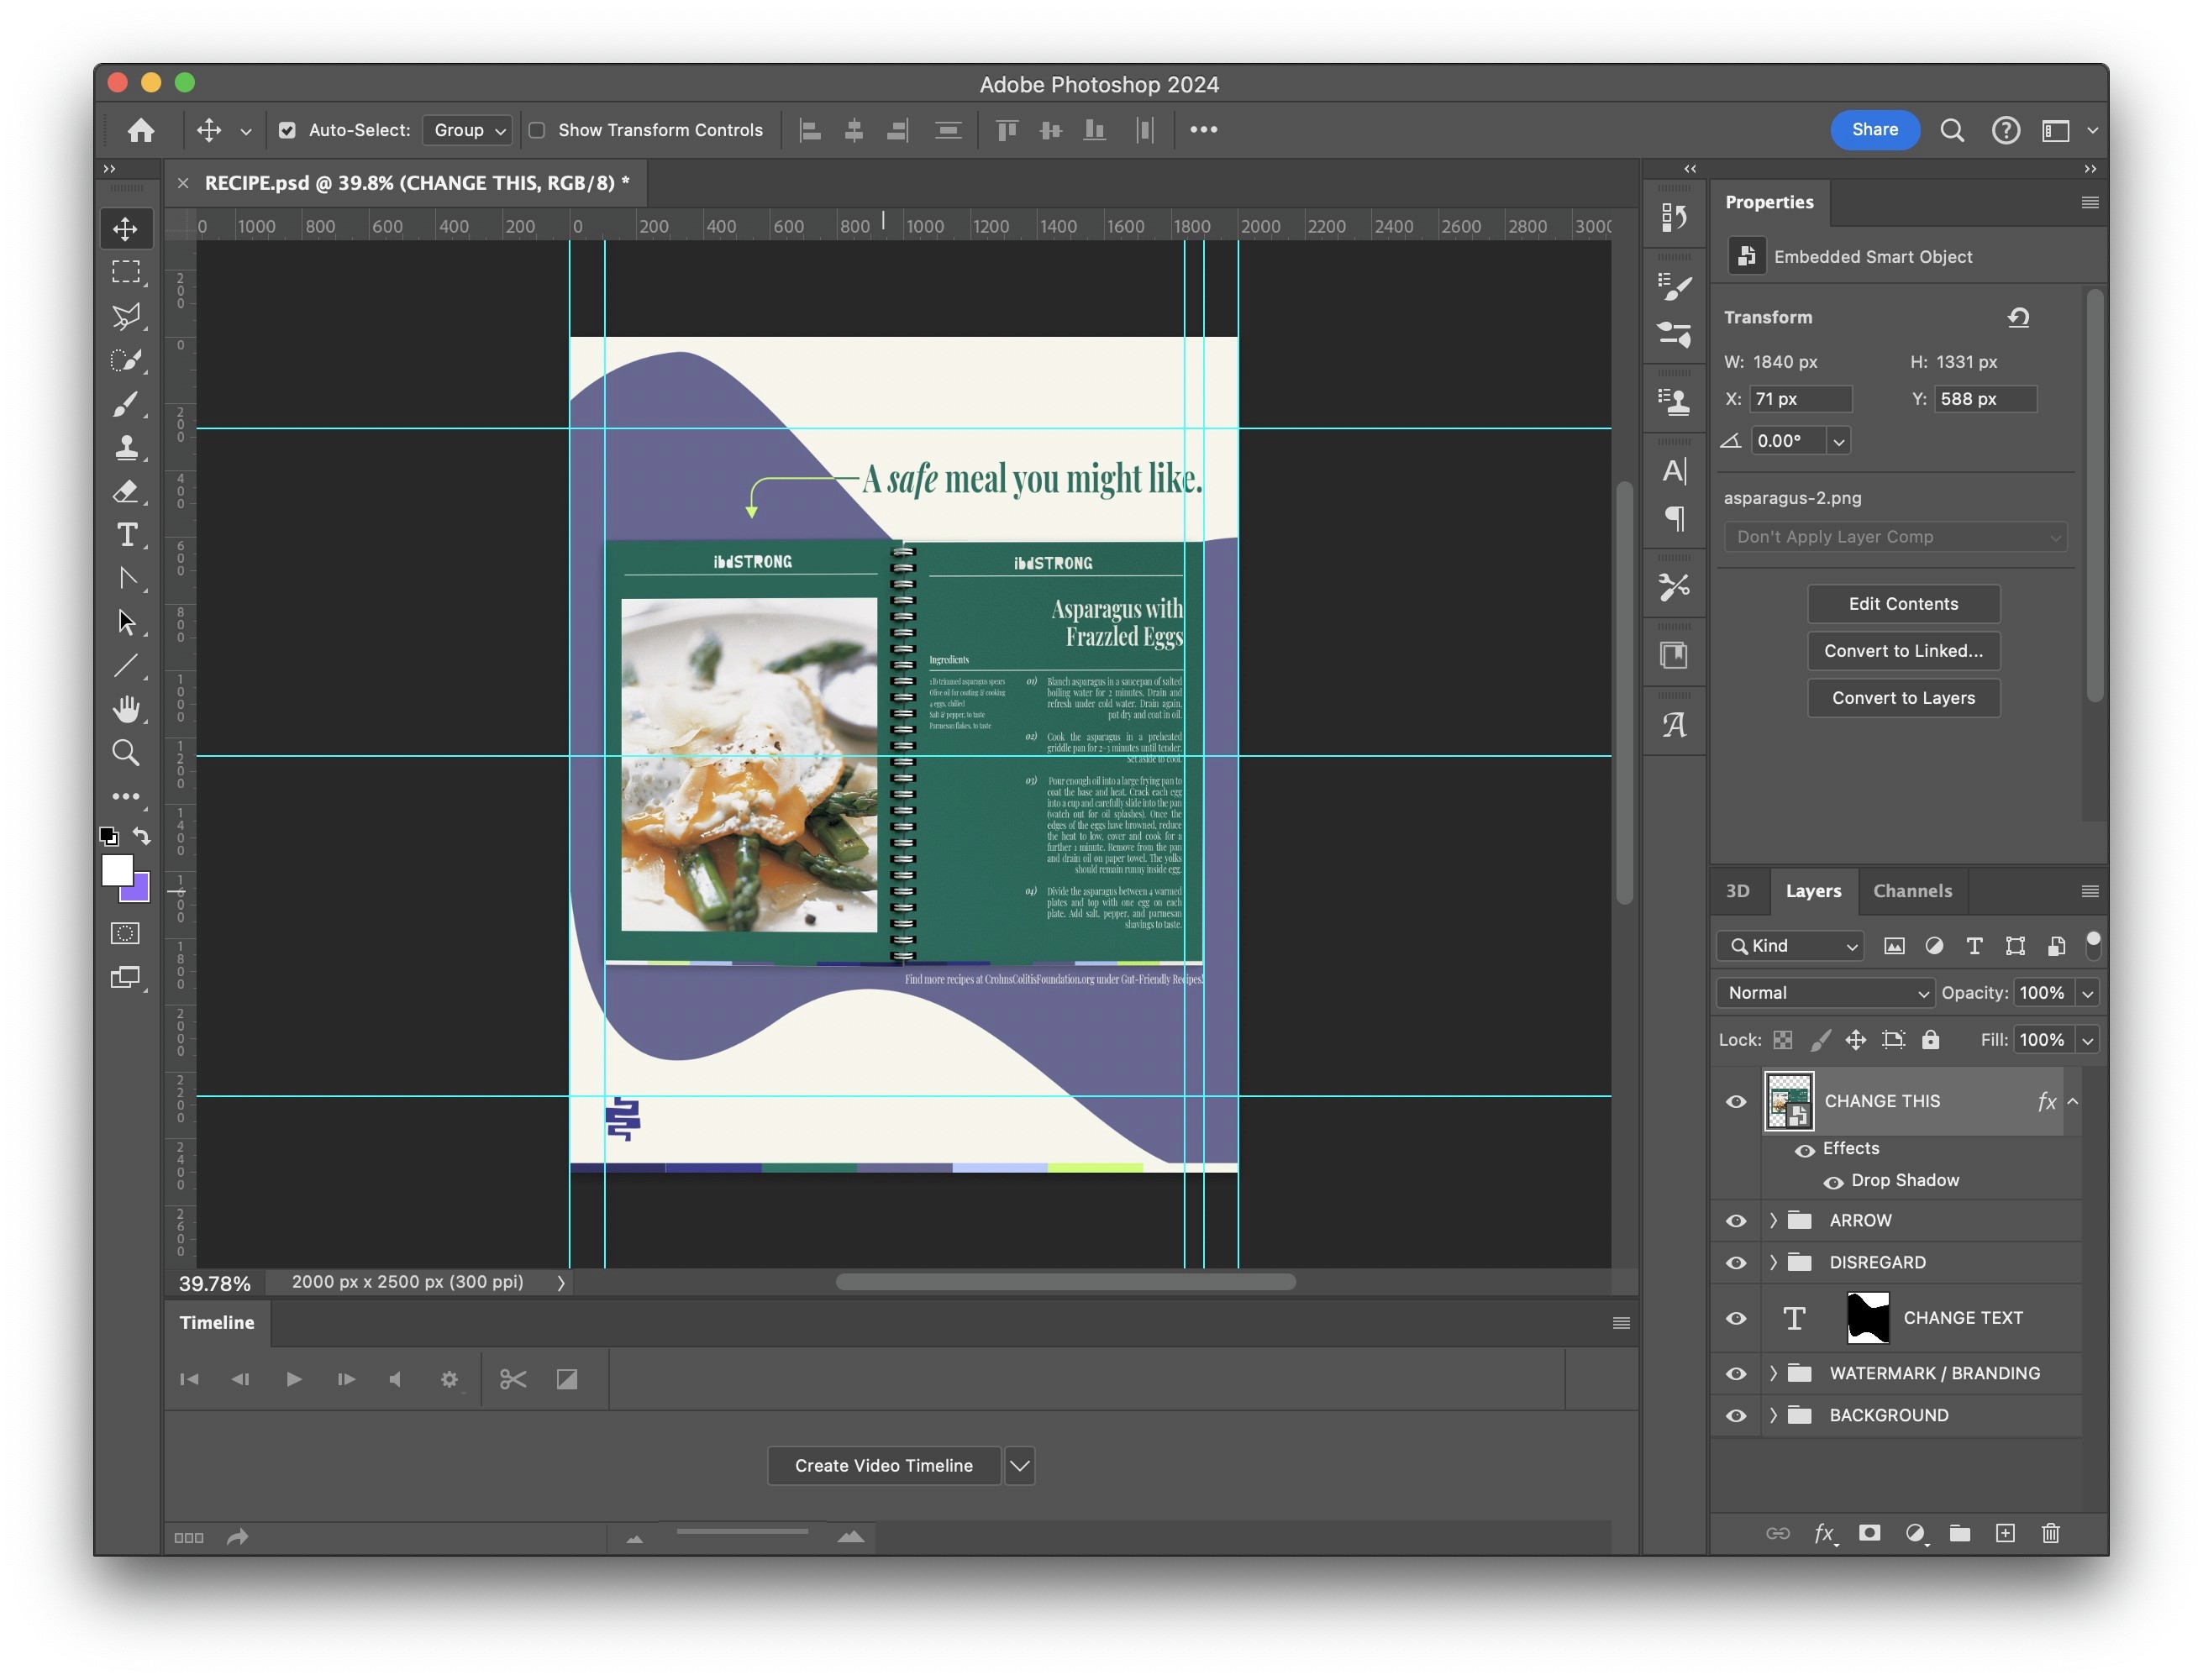Hide the ARROW group
Screen dimensions: 2203x1680
(1736, 1221)
